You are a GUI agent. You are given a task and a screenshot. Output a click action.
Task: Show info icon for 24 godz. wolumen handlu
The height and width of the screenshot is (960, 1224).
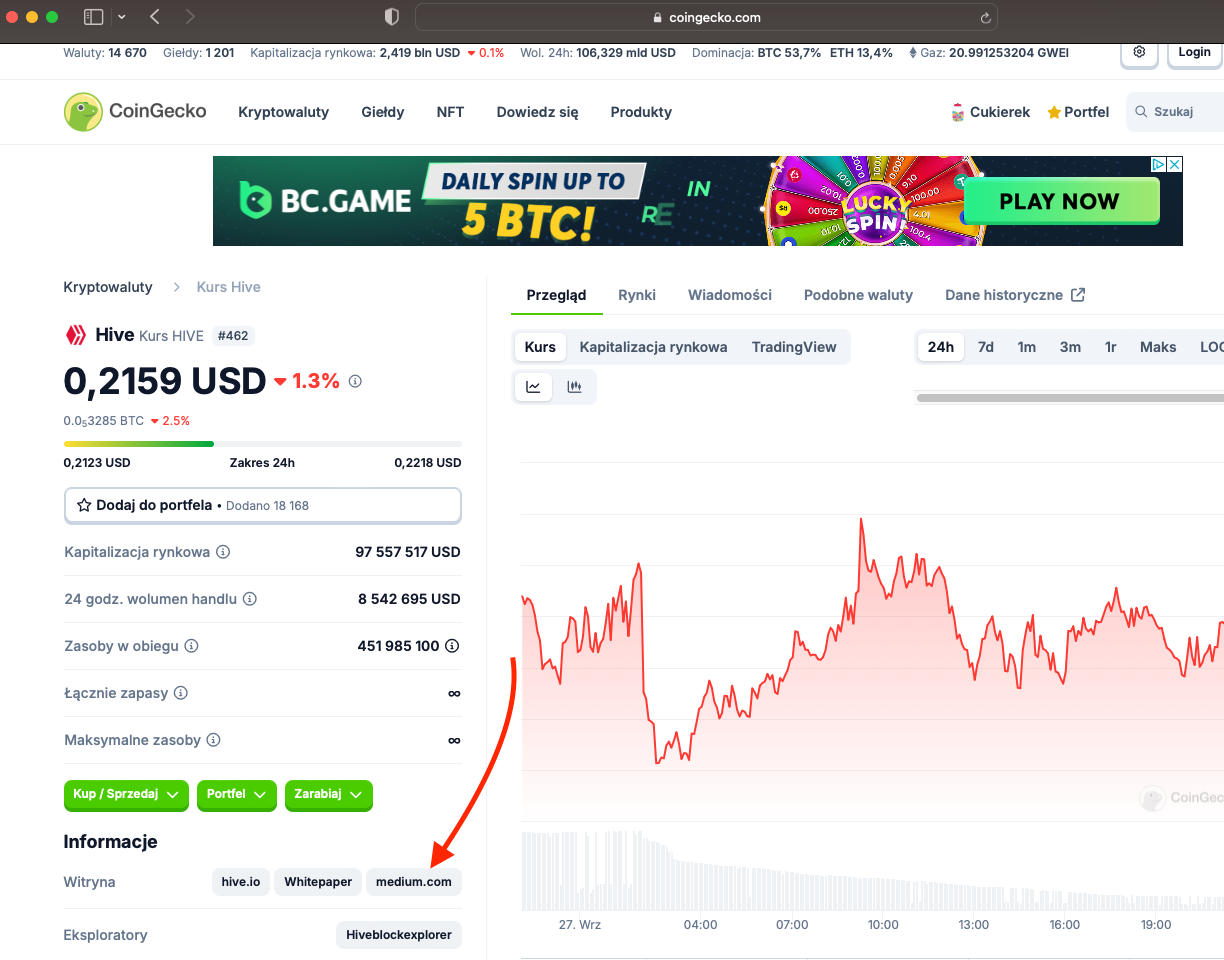pyautogui.click(x=250, y=599)
